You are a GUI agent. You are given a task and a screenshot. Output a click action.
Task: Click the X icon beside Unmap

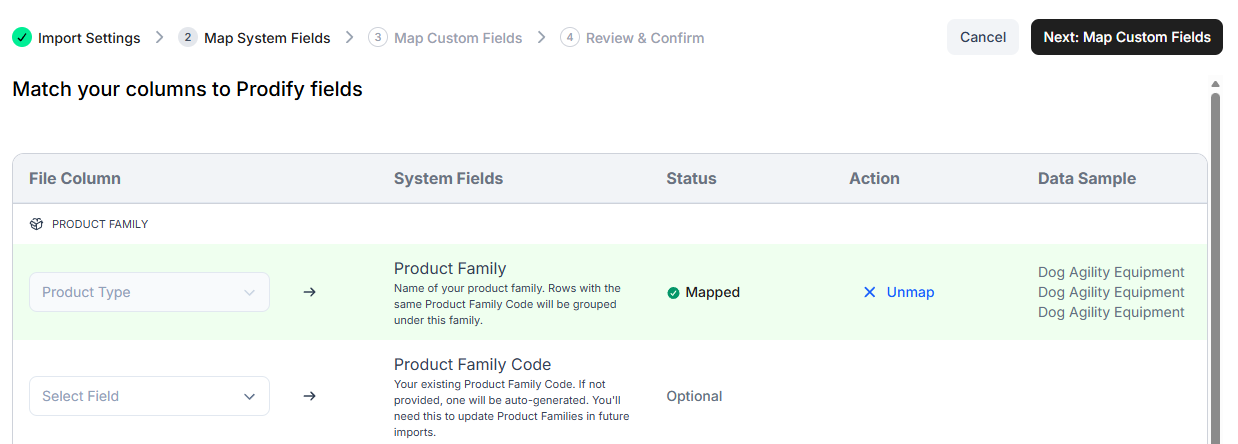[869, 292]
